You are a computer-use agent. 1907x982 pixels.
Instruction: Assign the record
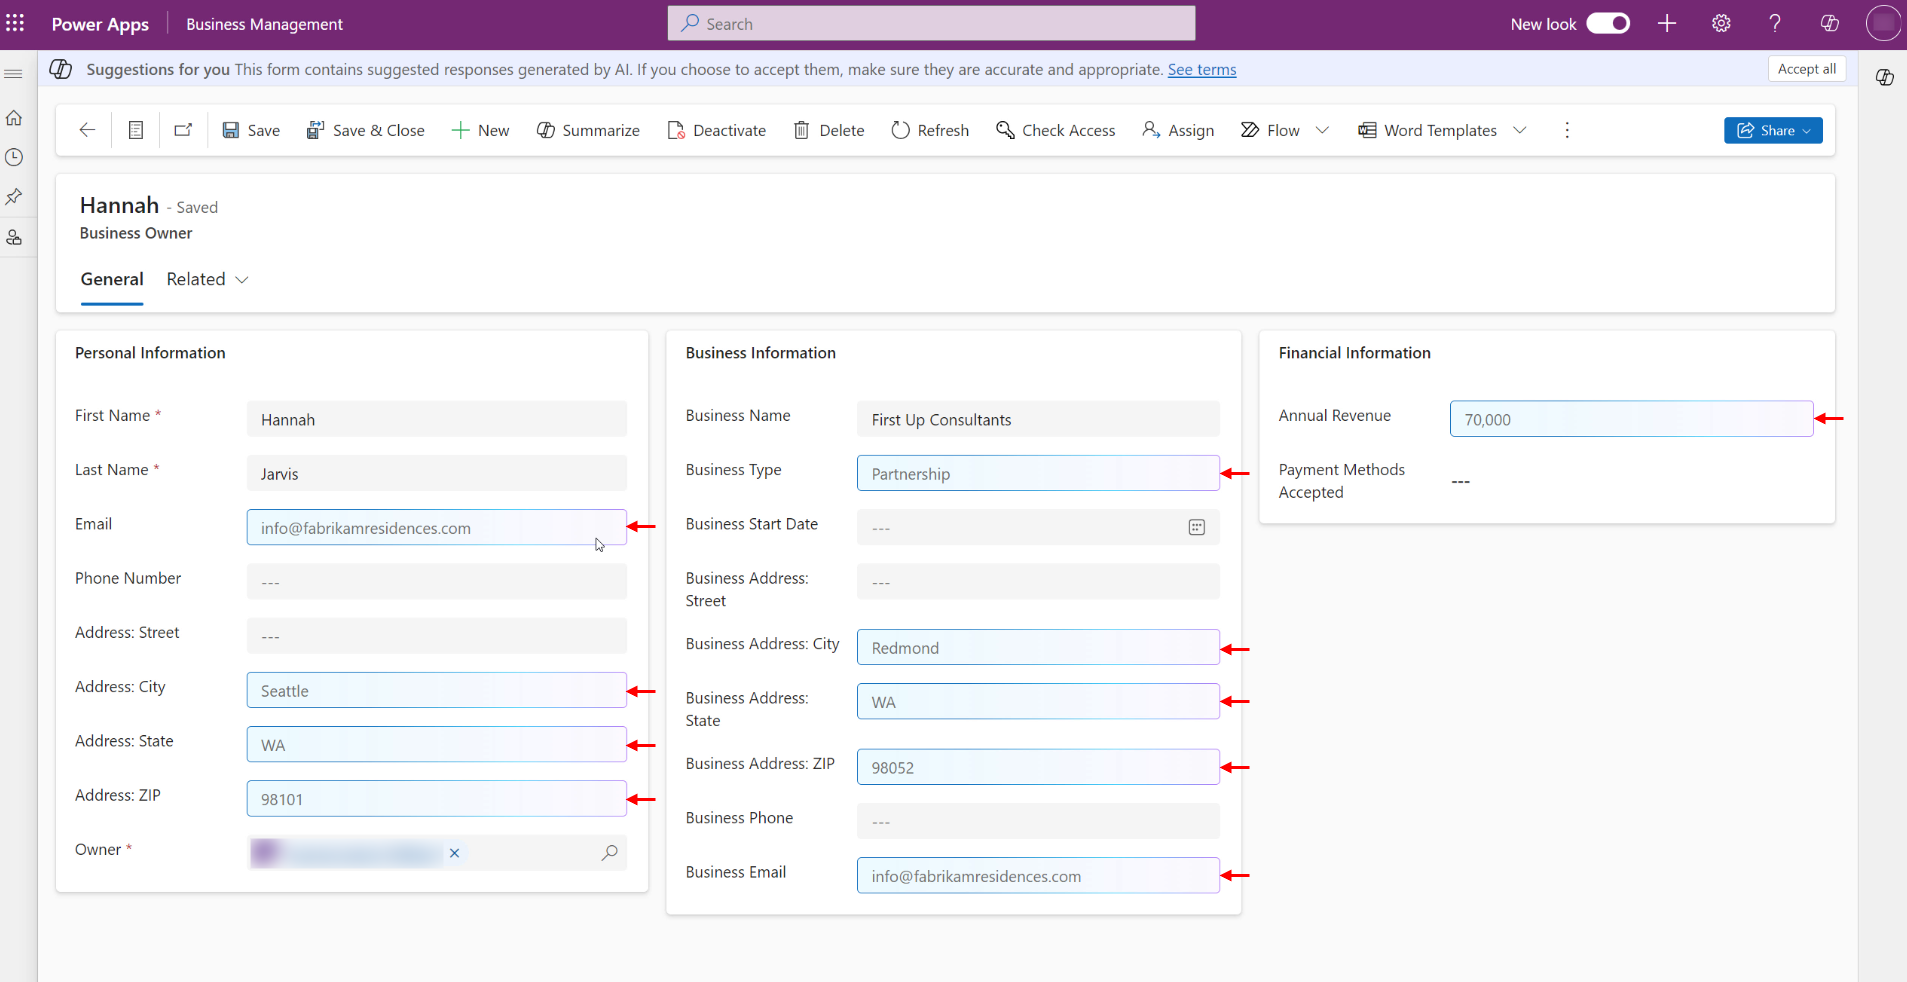[1178, 130]
